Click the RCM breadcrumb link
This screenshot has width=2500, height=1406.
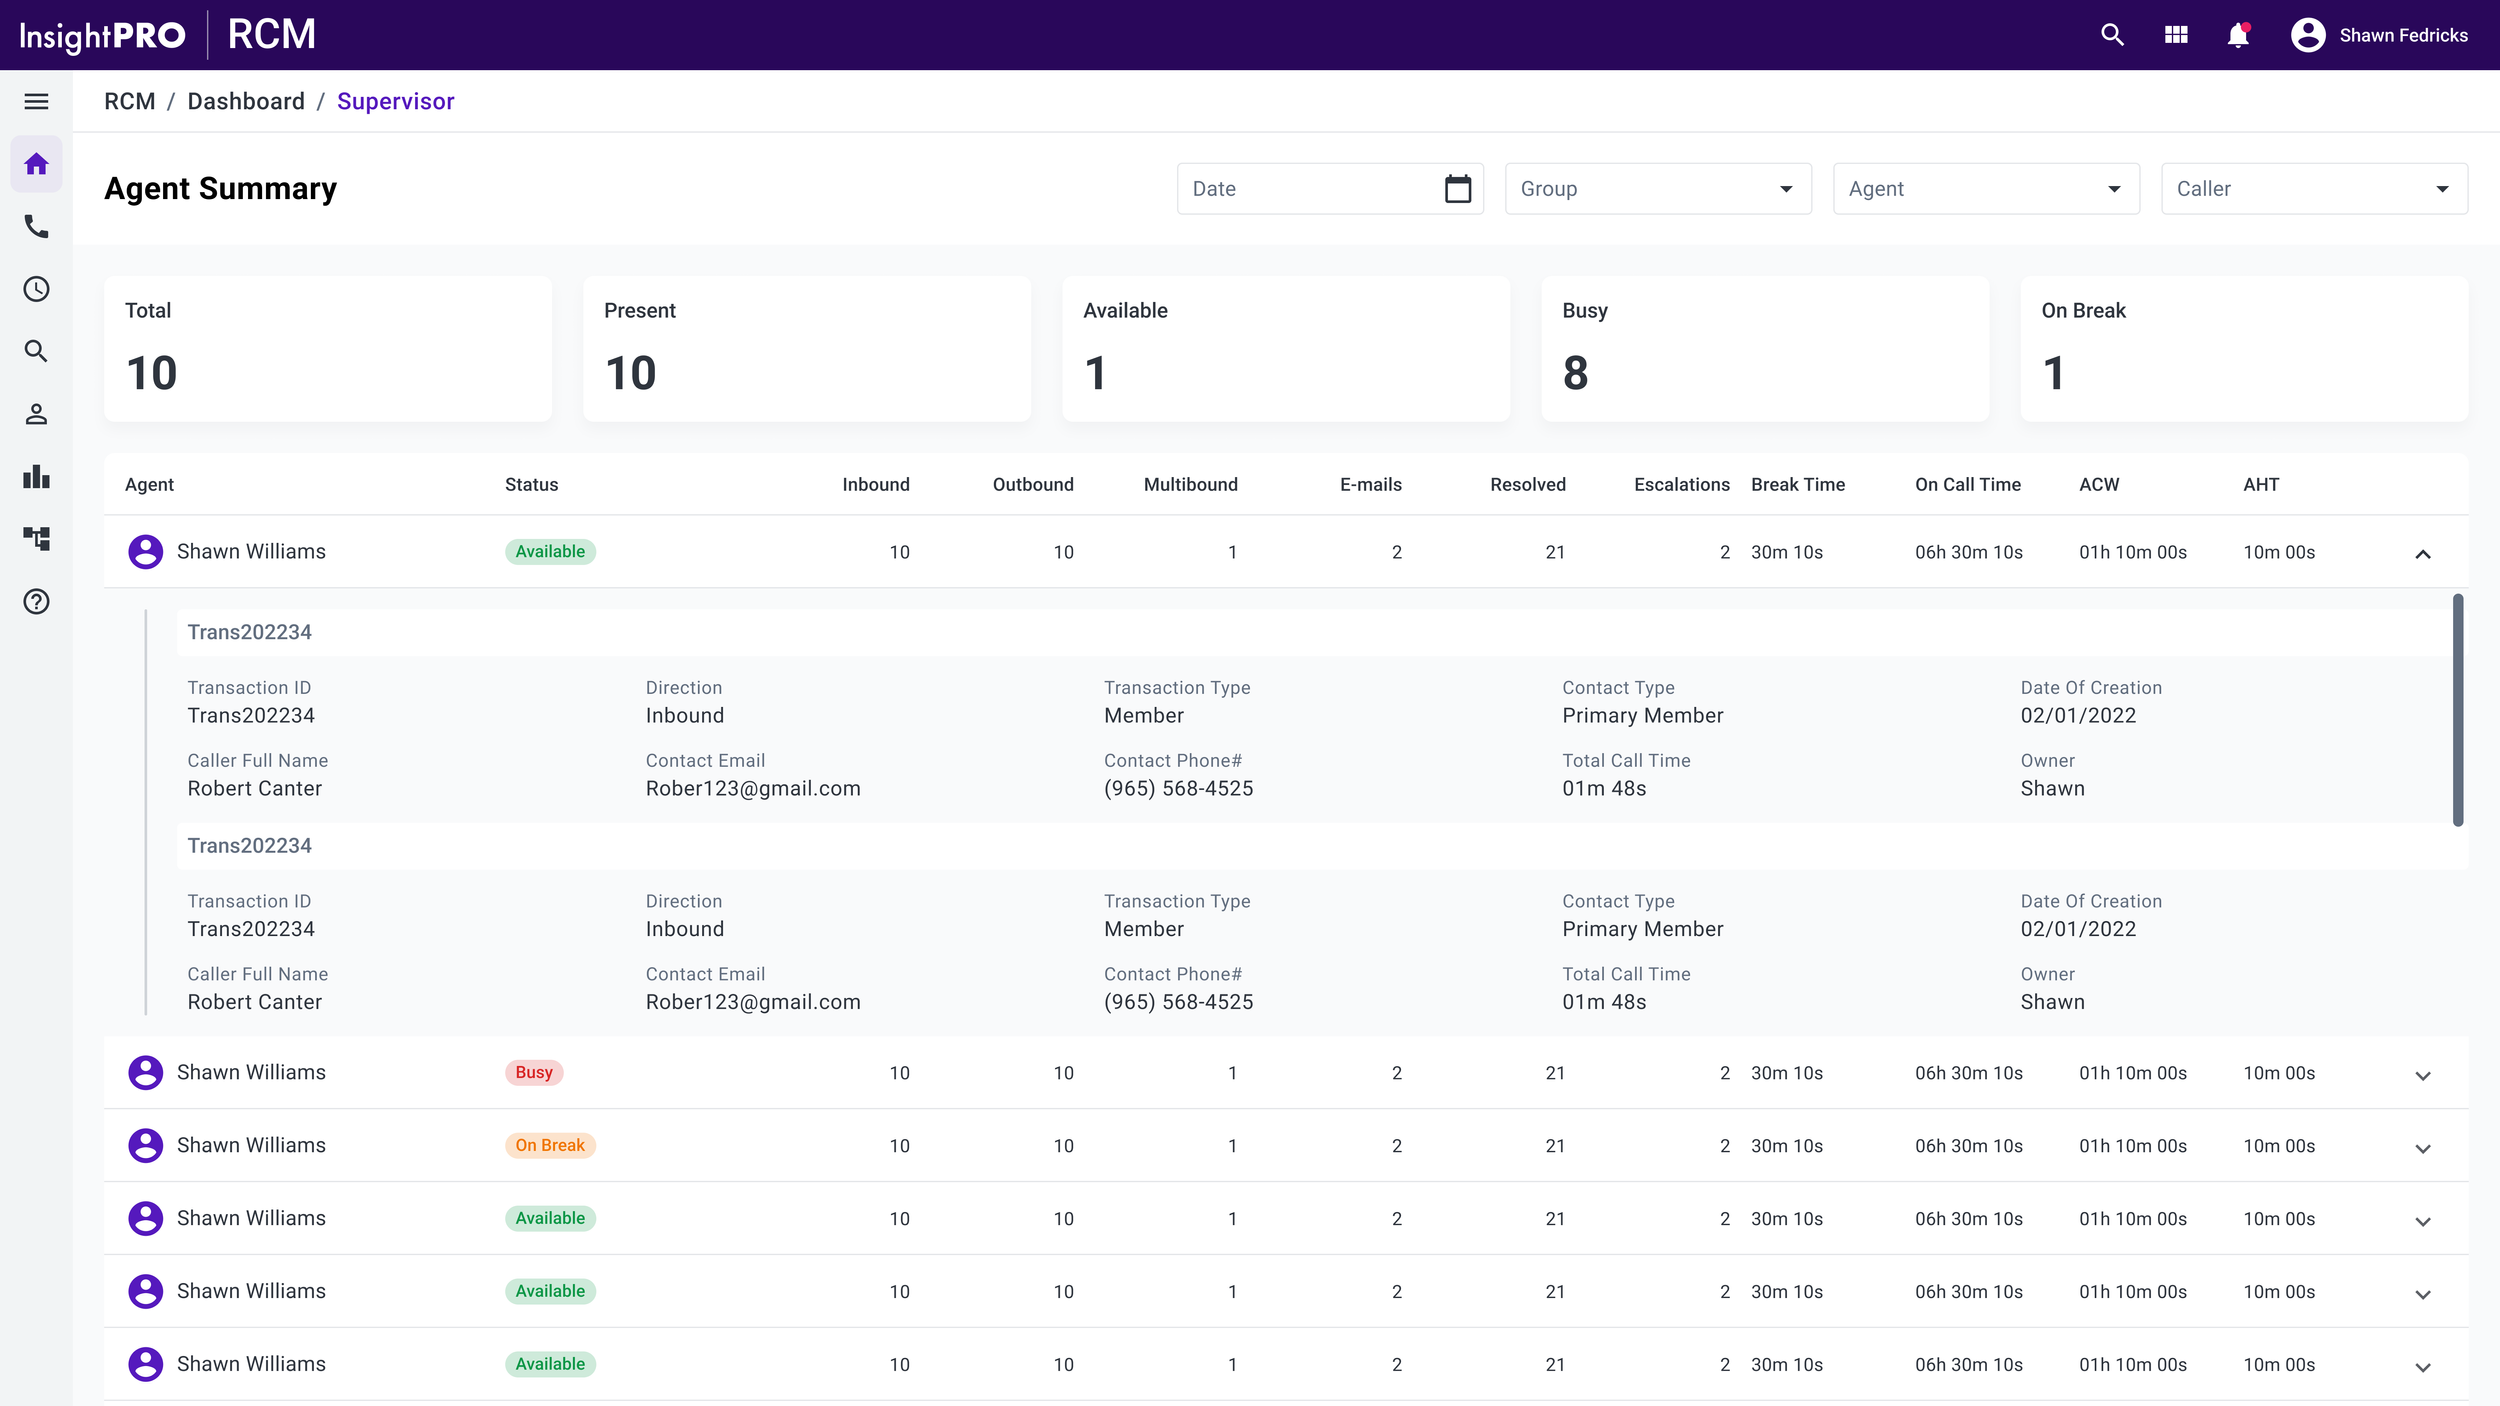click(x=129, y=102)
